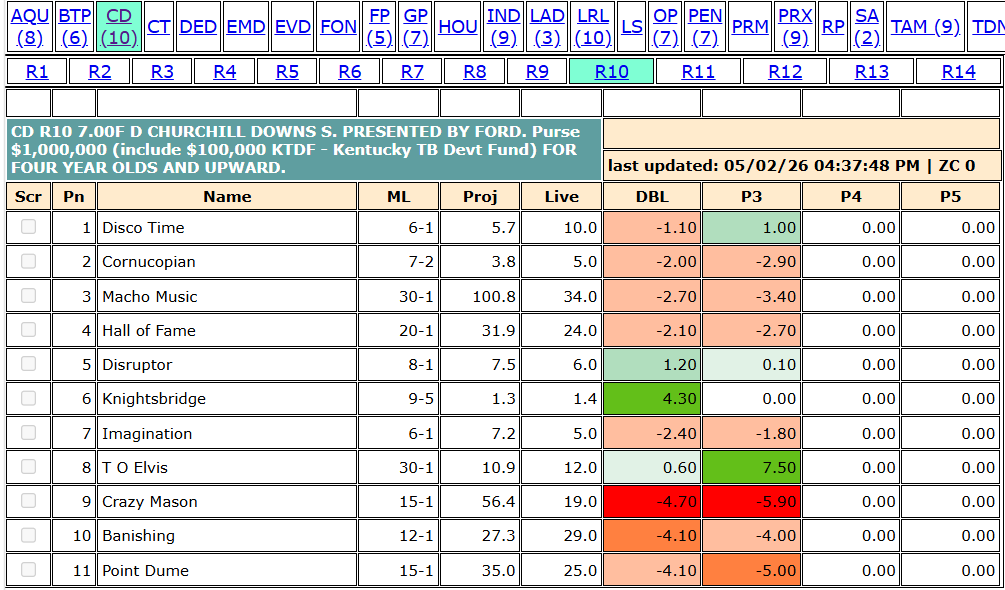The width and height of the screenshot is (1005, 590).
Task: Open the LS track link
Action: coord(631,26)
